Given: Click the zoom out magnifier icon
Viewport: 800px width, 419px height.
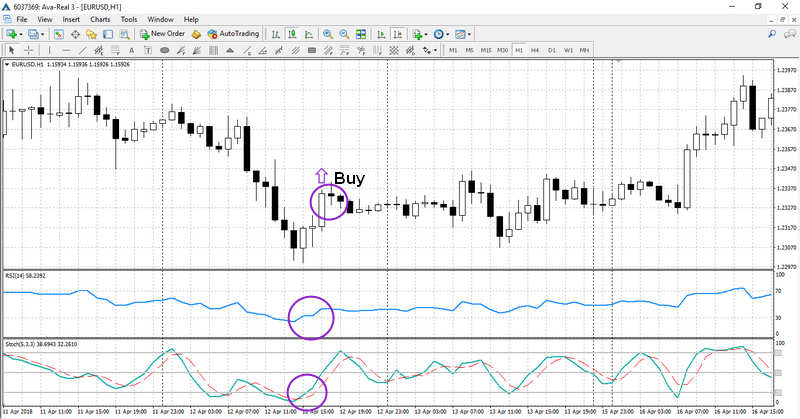Looking at the screenshot, I should [x=343, y=34].
